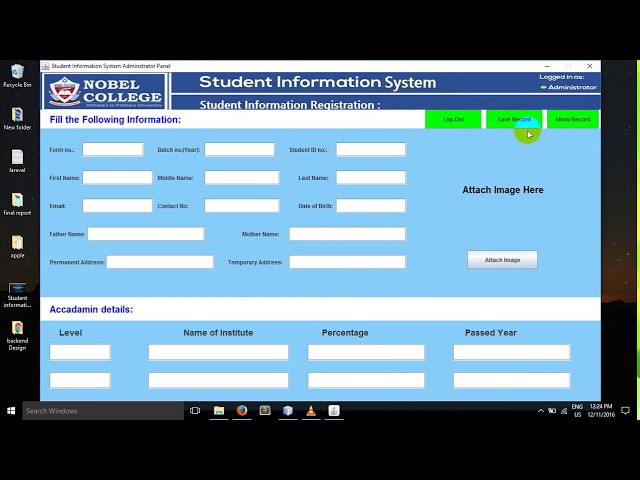Image resolution: width=640 pixels, height=480 pixels.
Task: Select the Email input field
Action: click(x=118, y=206)
